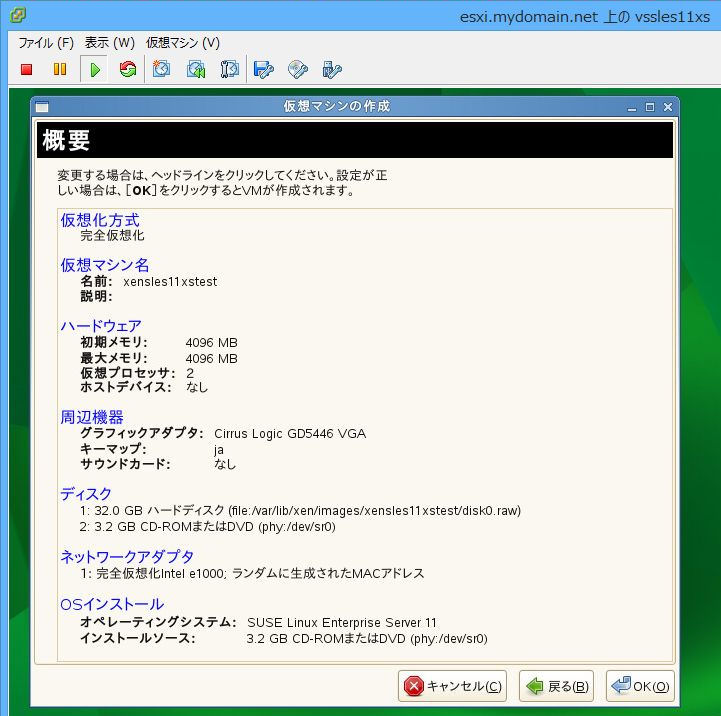The height and width of the screenshot is (716, 721).
Task: Click the USB device connect icon
Action: click(x=332, y=69)
